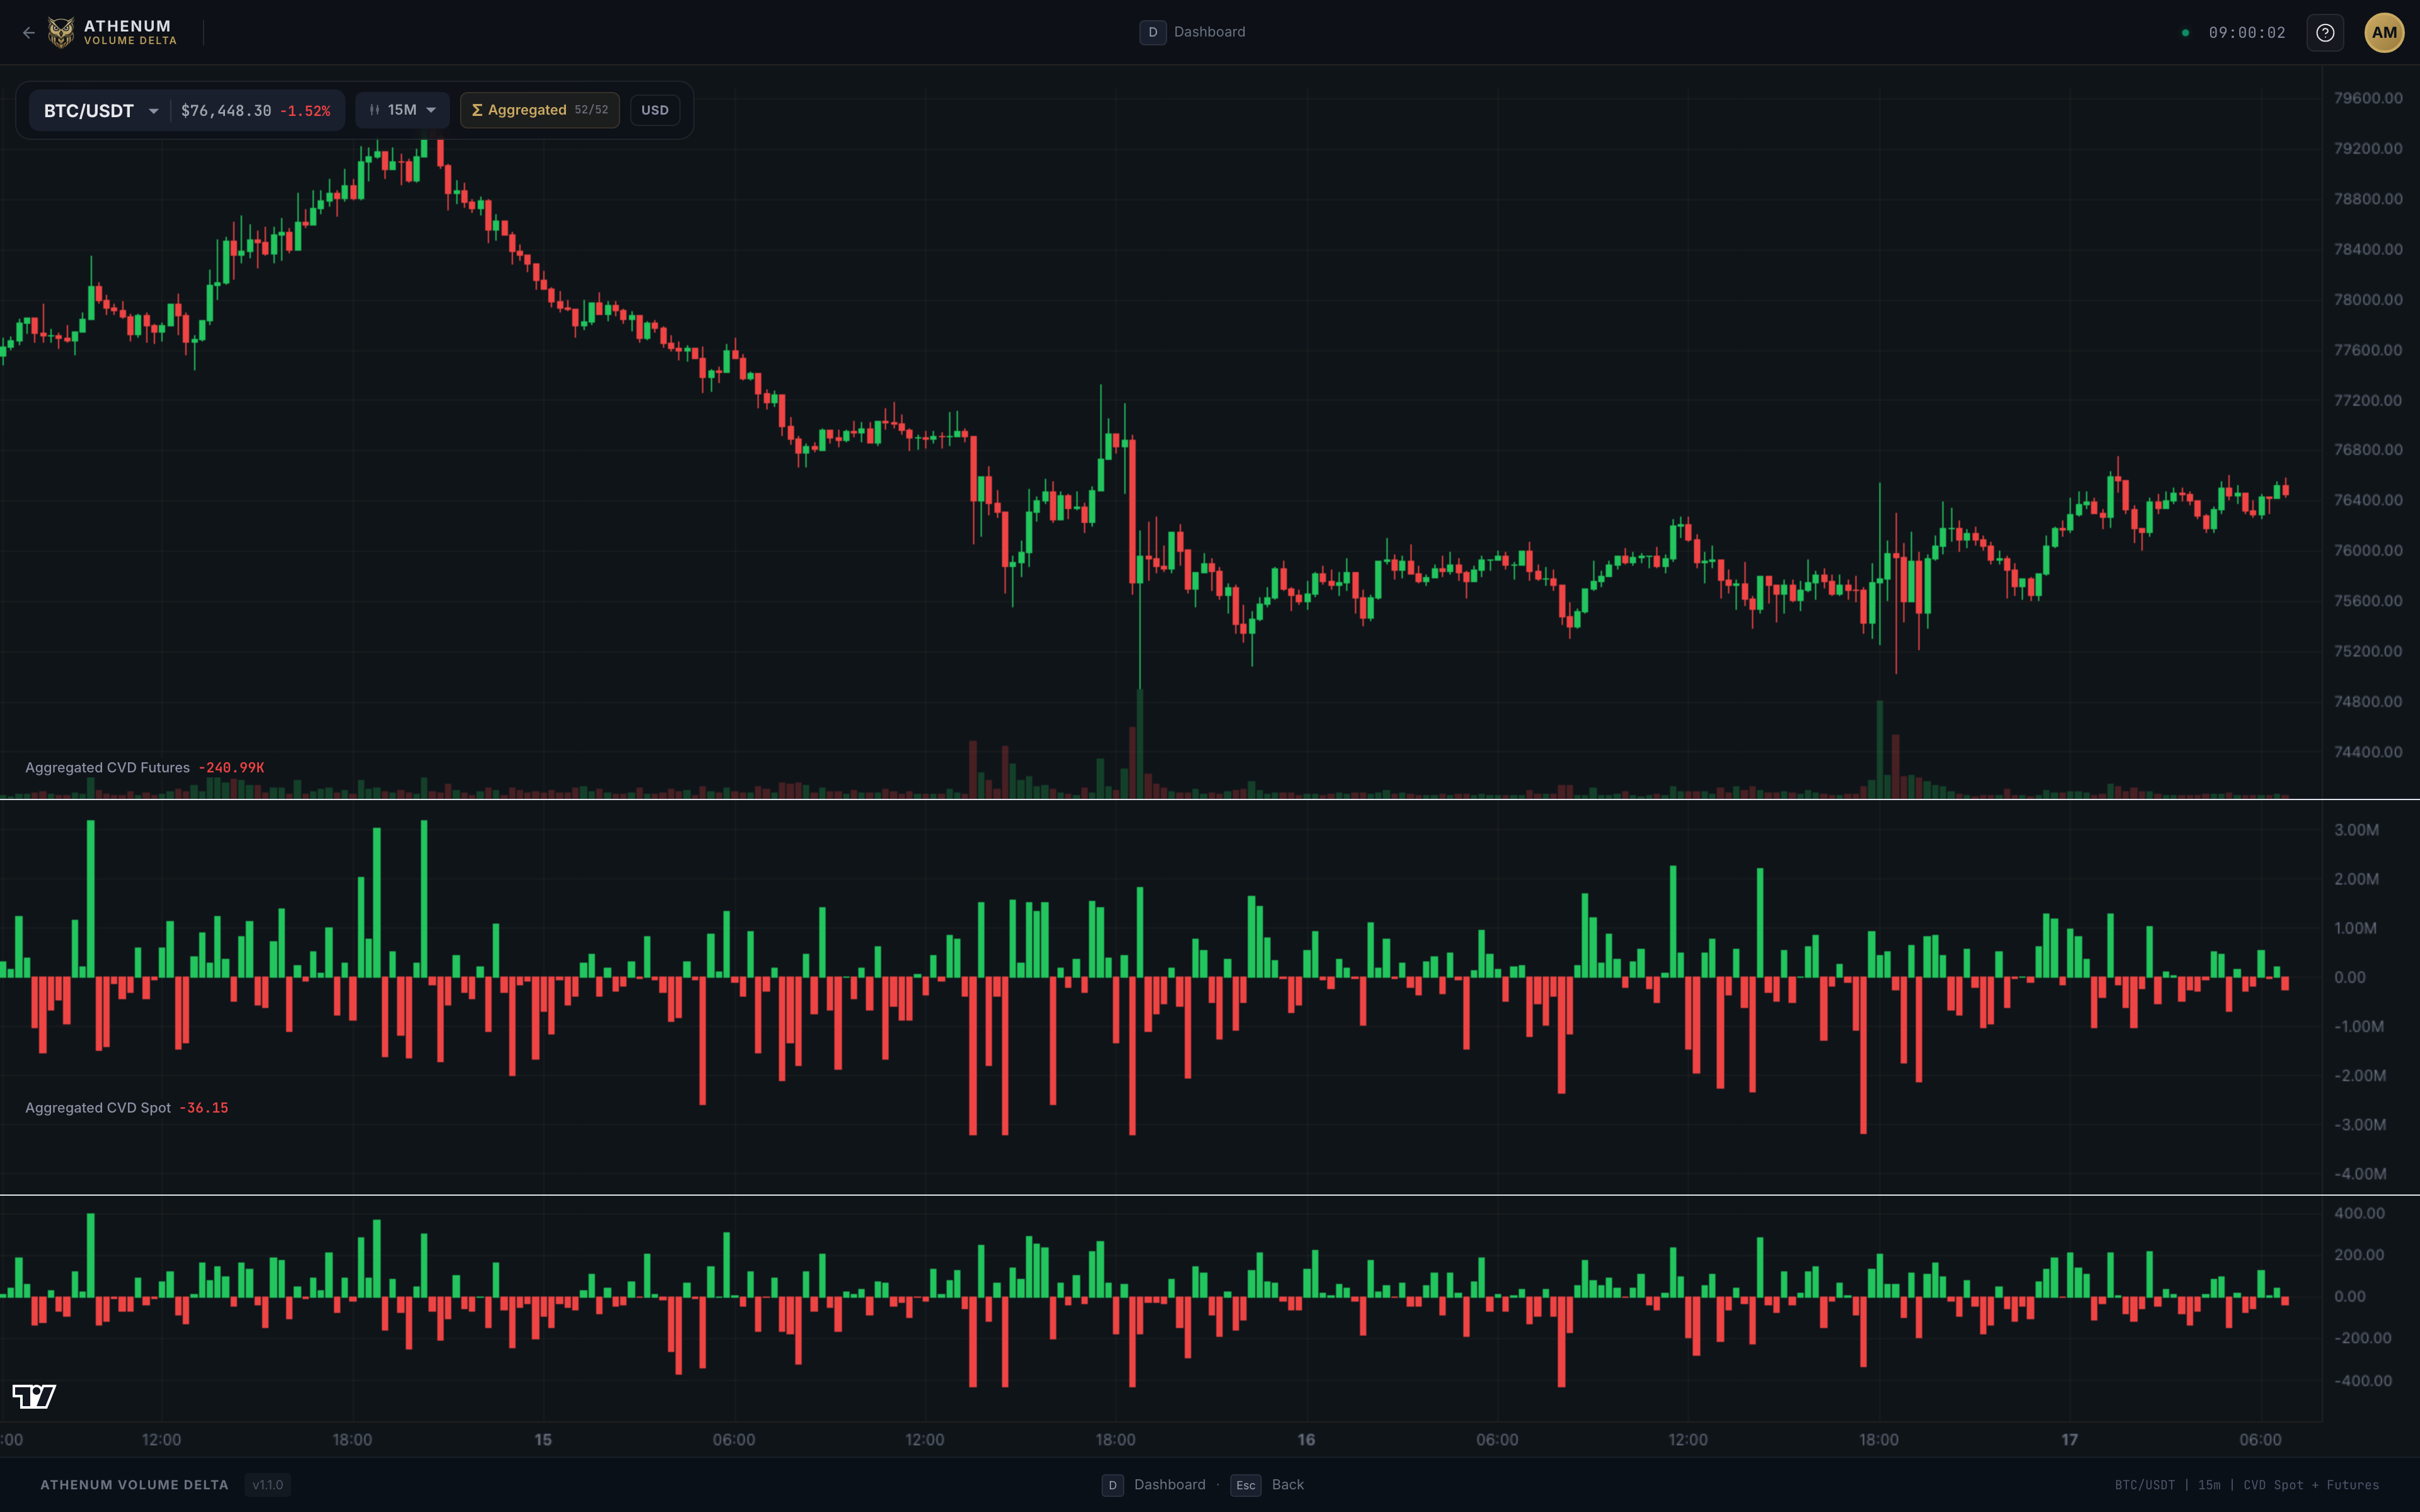The height and width of the screenshot is (1512, 2420).
Task: Click the sigma Aggregated icon
Action: tap(477, 110)
